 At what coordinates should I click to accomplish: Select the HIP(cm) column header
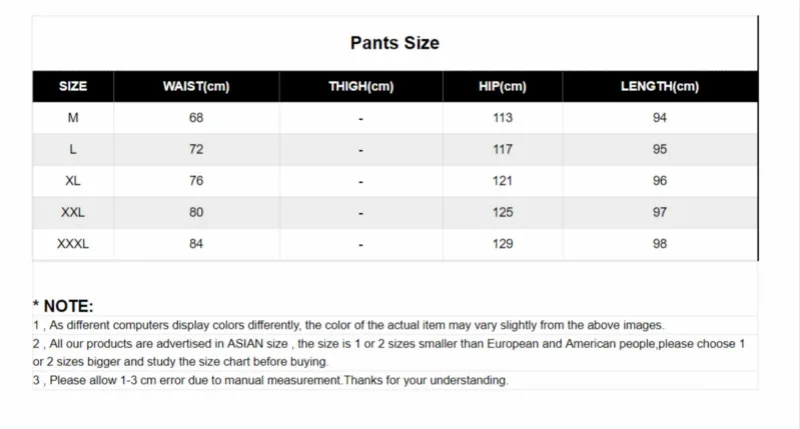pyautogui.click(x=502, y=87)
